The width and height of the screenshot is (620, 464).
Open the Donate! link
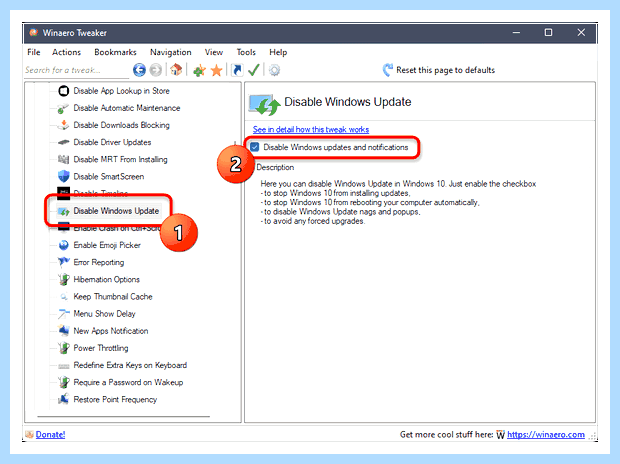tap(50, 434)
